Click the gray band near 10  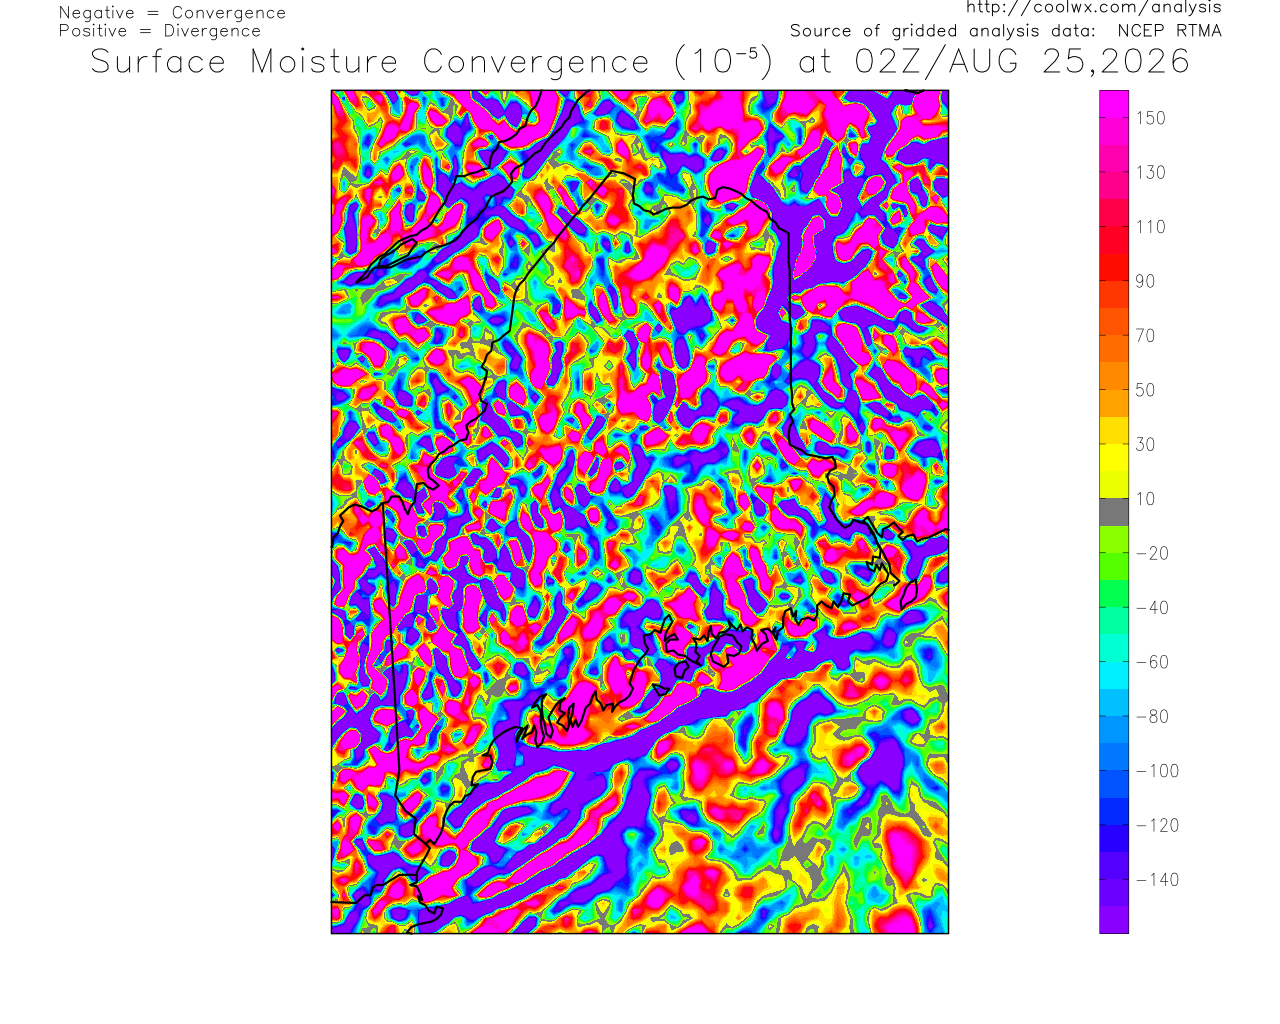coord(1114,512)
